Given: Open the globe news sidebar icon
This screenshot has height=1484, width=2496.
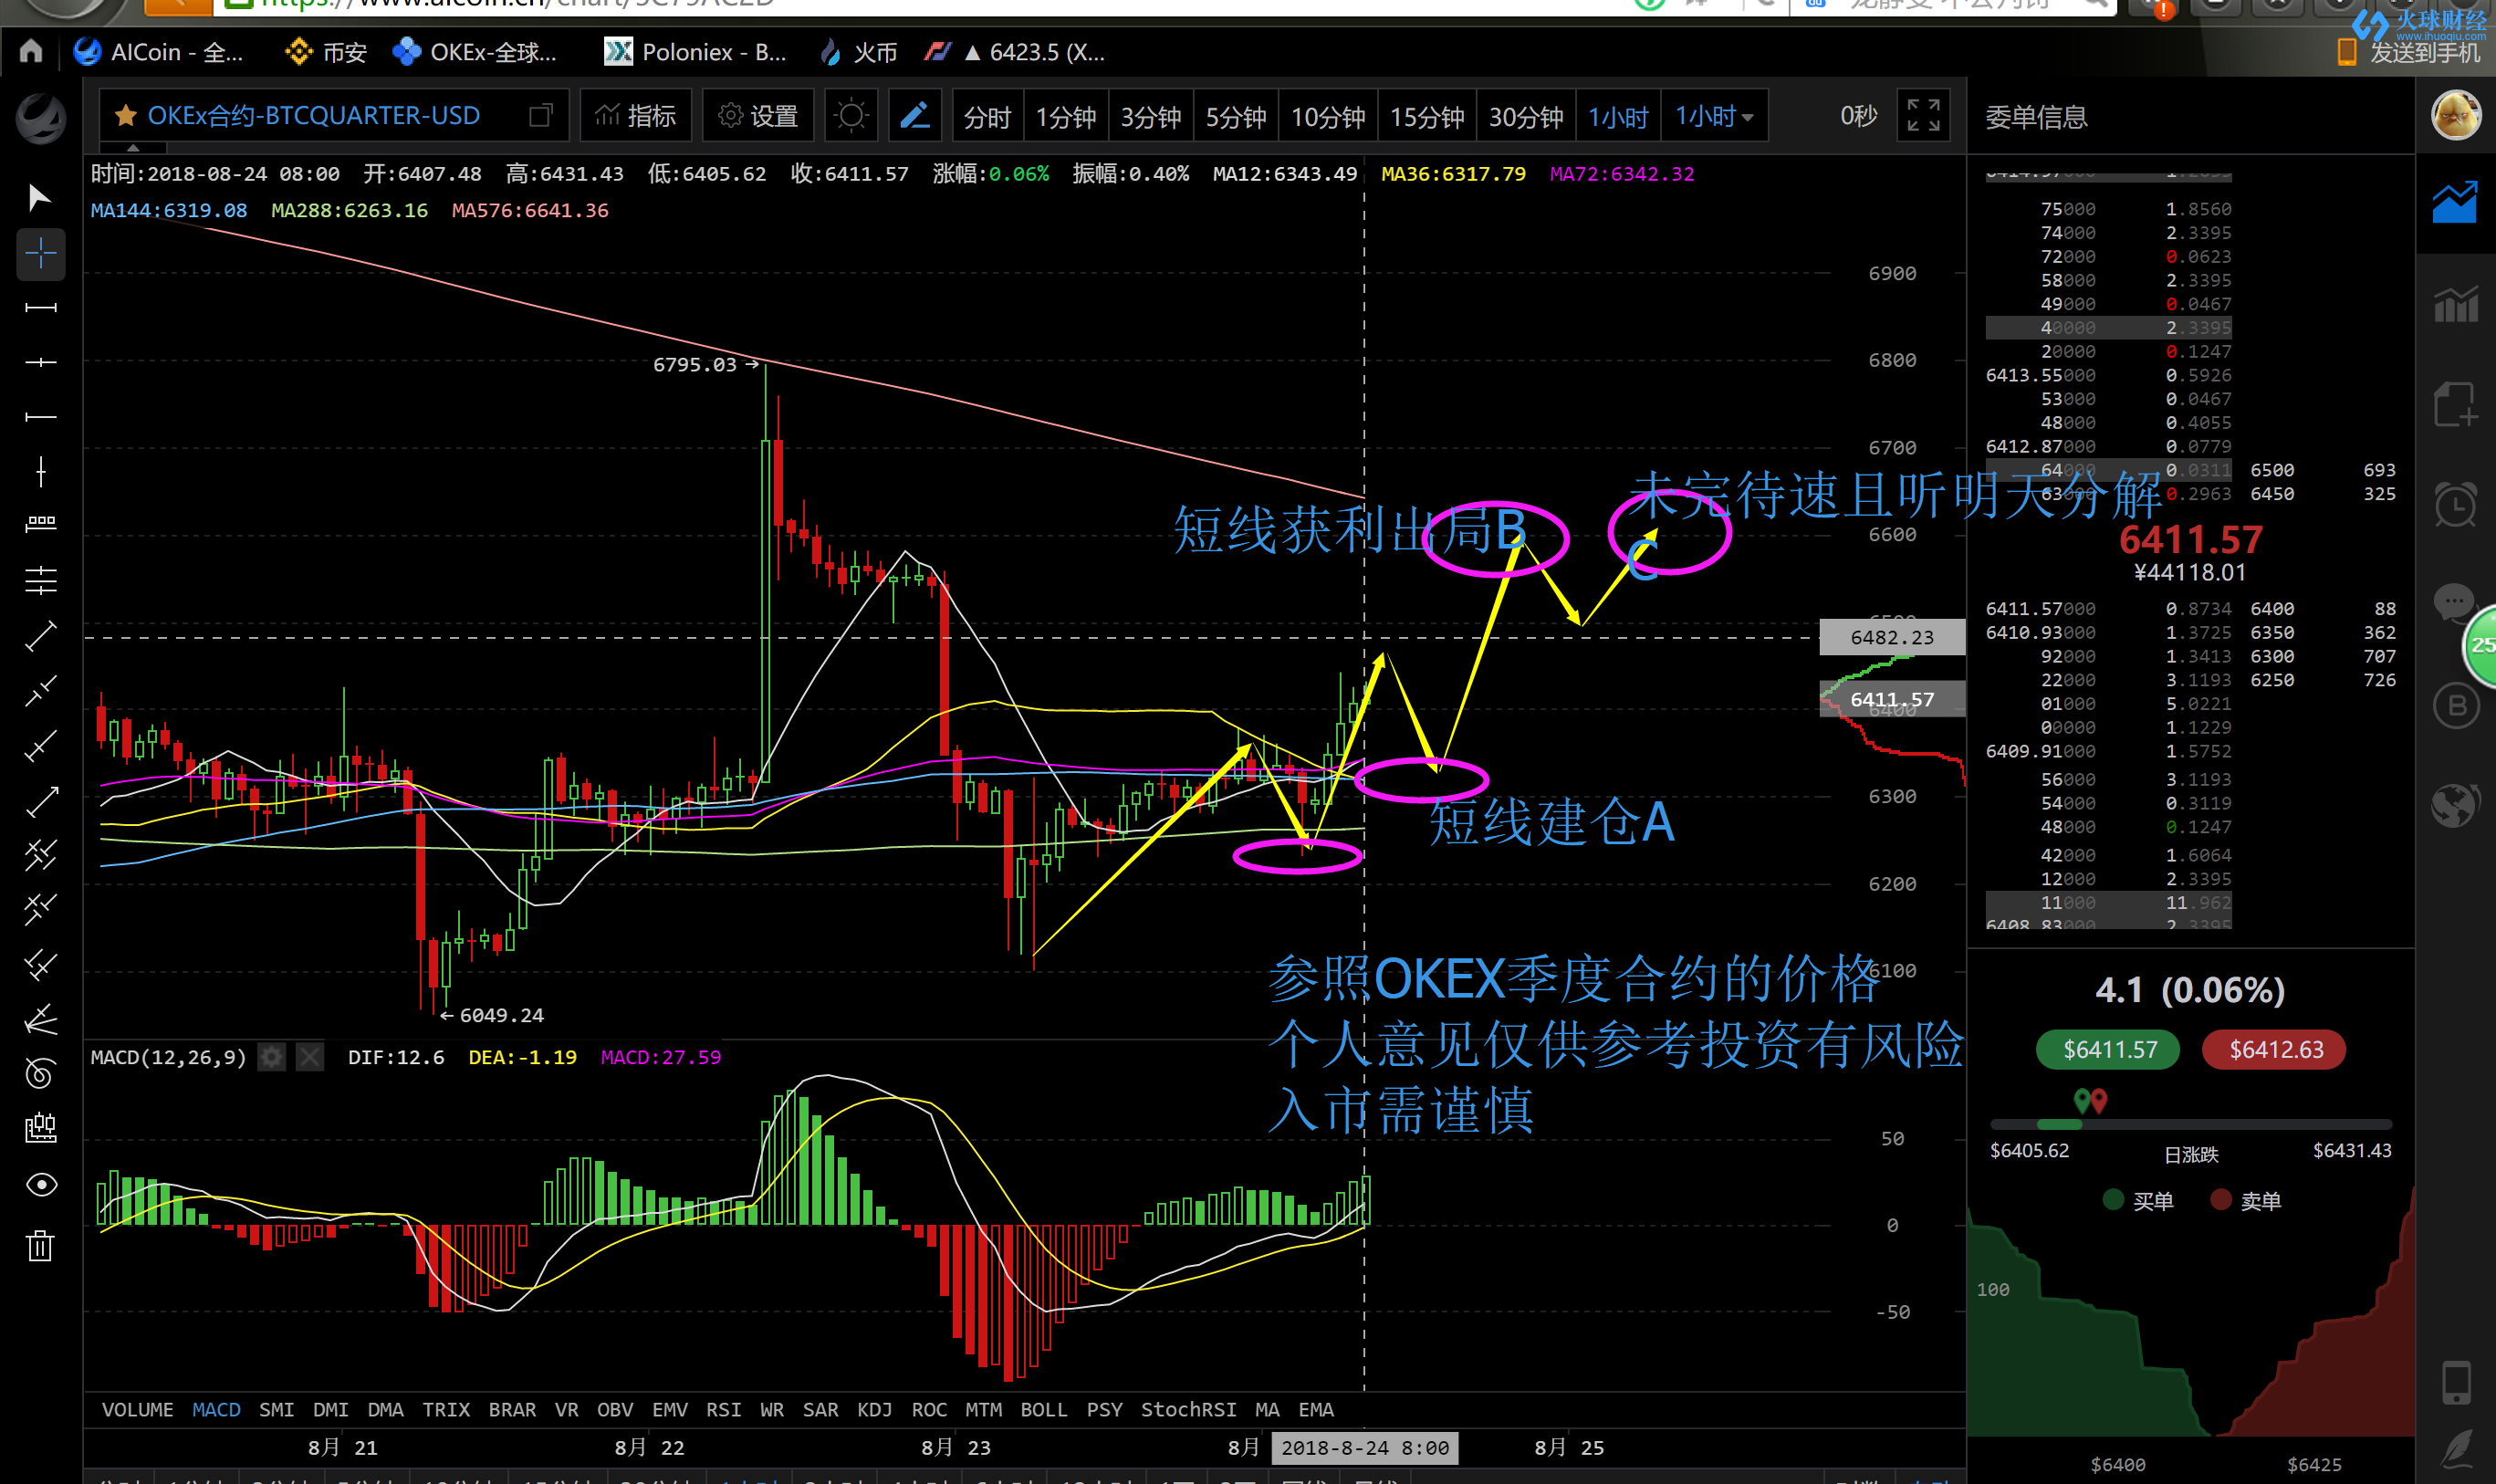Looking at the screenshot, I should click(x=2455, y=805).
